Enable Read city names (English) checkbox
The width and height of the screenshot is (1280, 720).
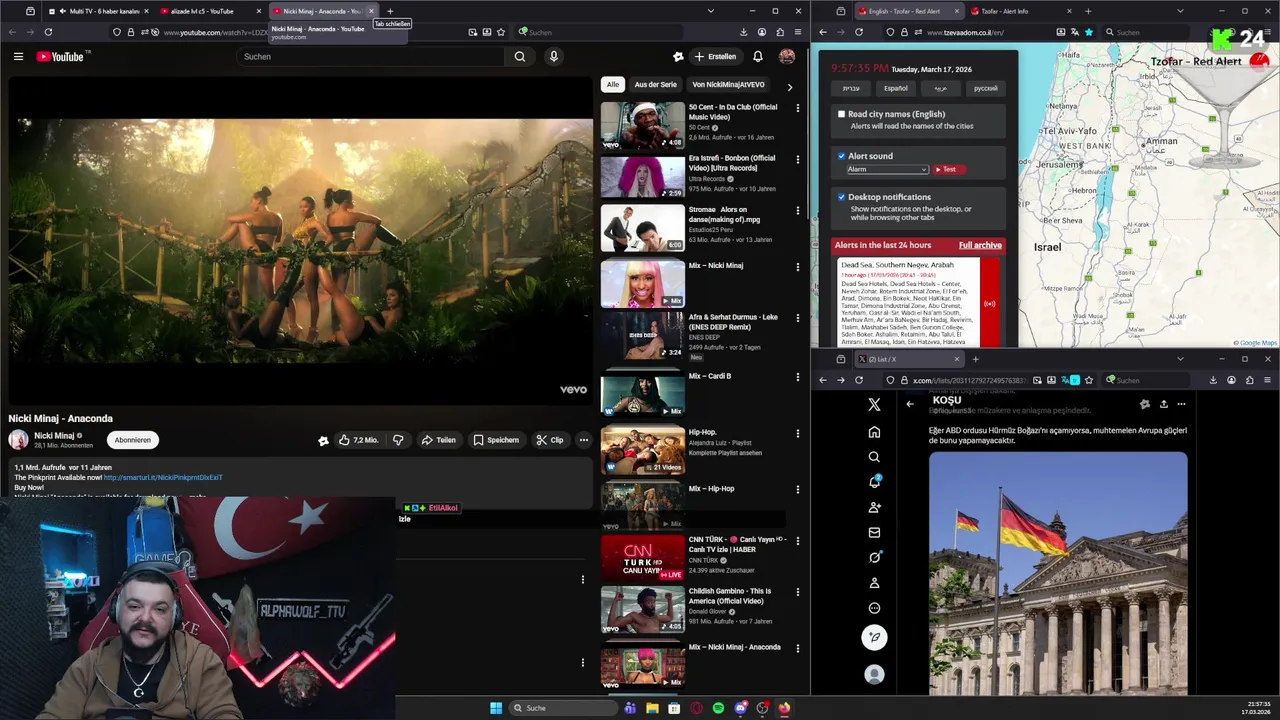pos(841,114)
